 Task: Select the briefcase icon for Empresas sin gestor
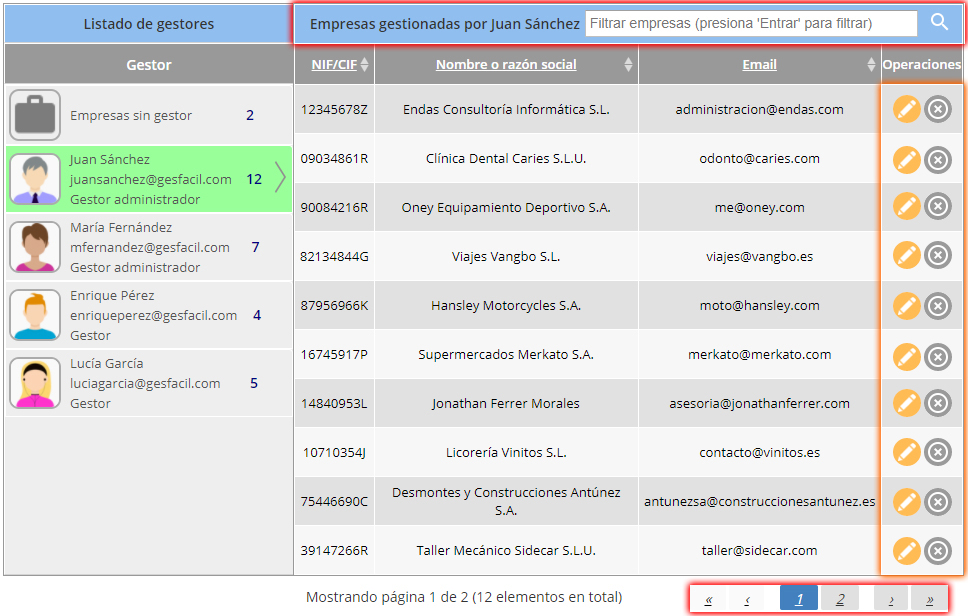[x=35, y=115]
